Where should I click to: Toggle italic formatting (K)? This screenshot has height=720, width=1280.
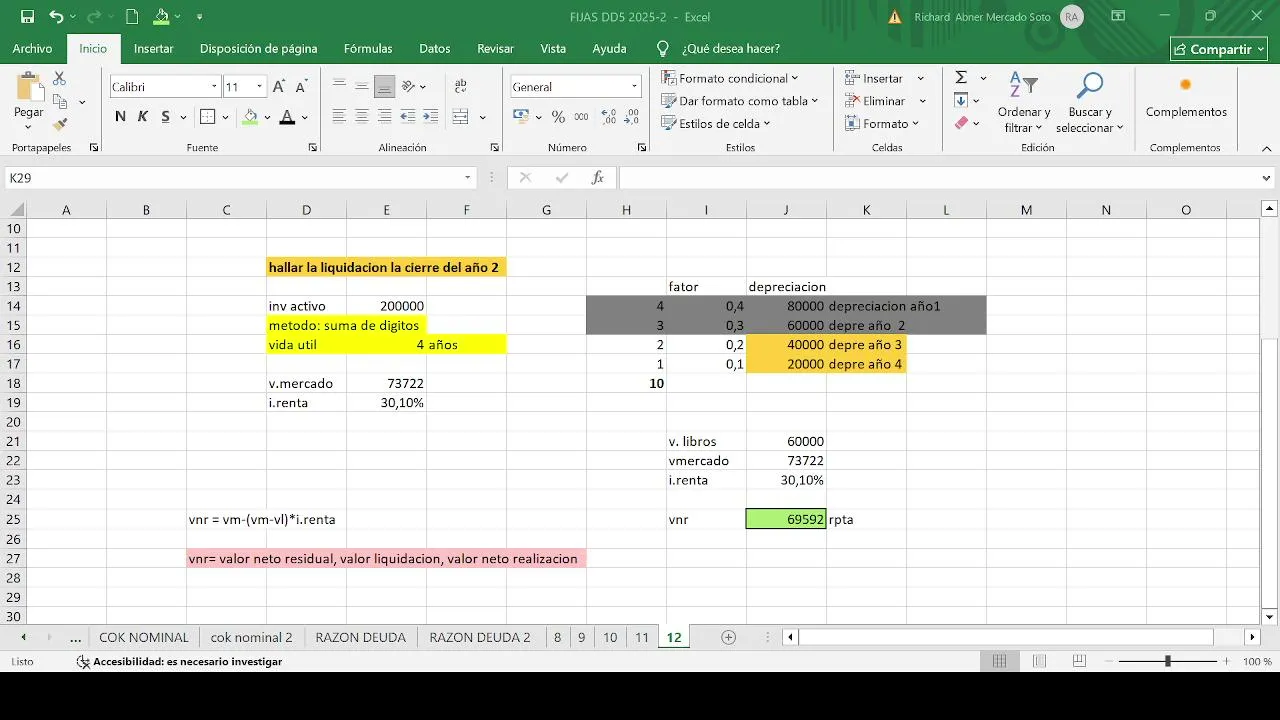[142, 117]
